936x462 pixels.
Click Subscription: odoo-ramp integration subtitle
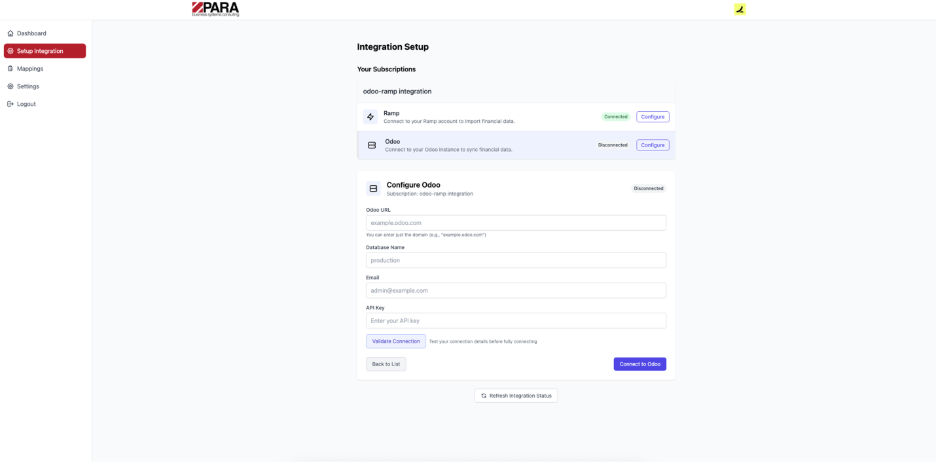pos(430,194)
